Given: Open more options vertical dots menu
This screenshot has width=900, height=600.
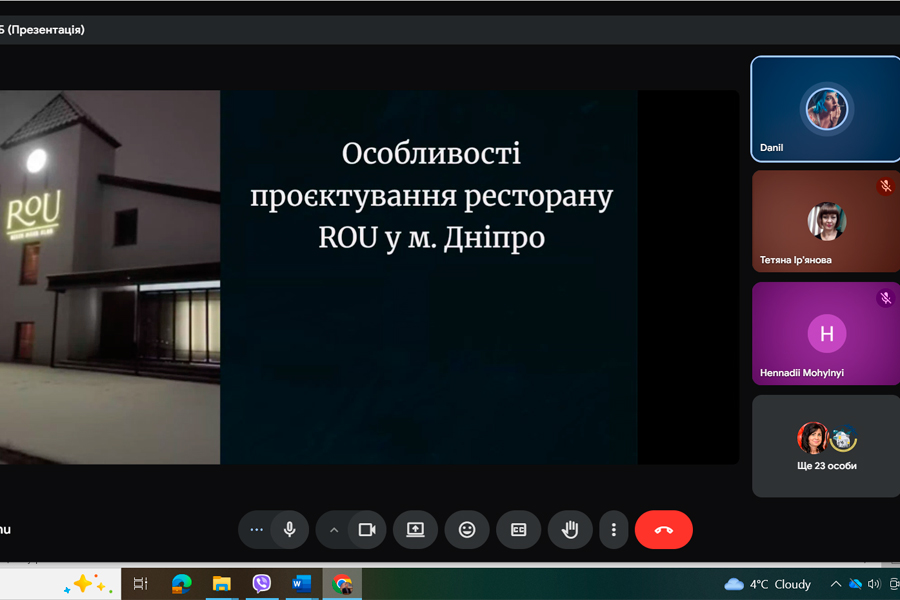Looking at the screenshot, I should (x=614, y=529).
